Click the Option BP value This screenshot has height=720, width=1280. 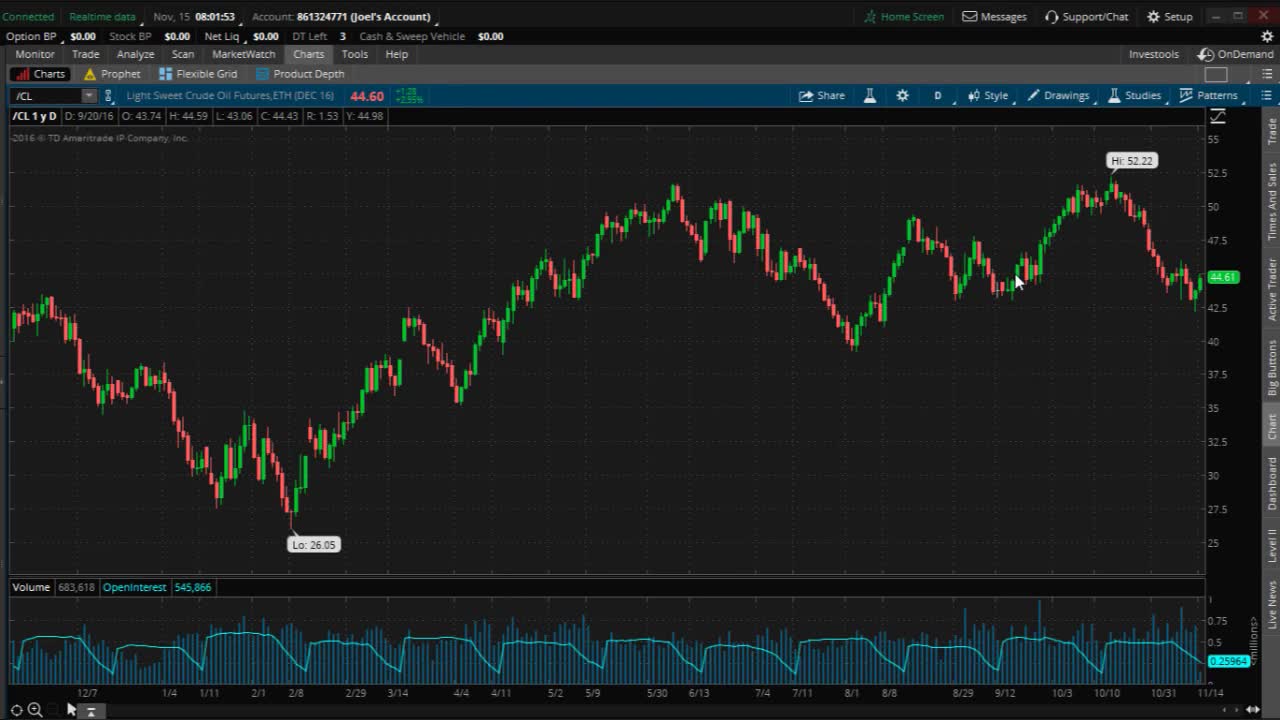[x=83, y=36]
